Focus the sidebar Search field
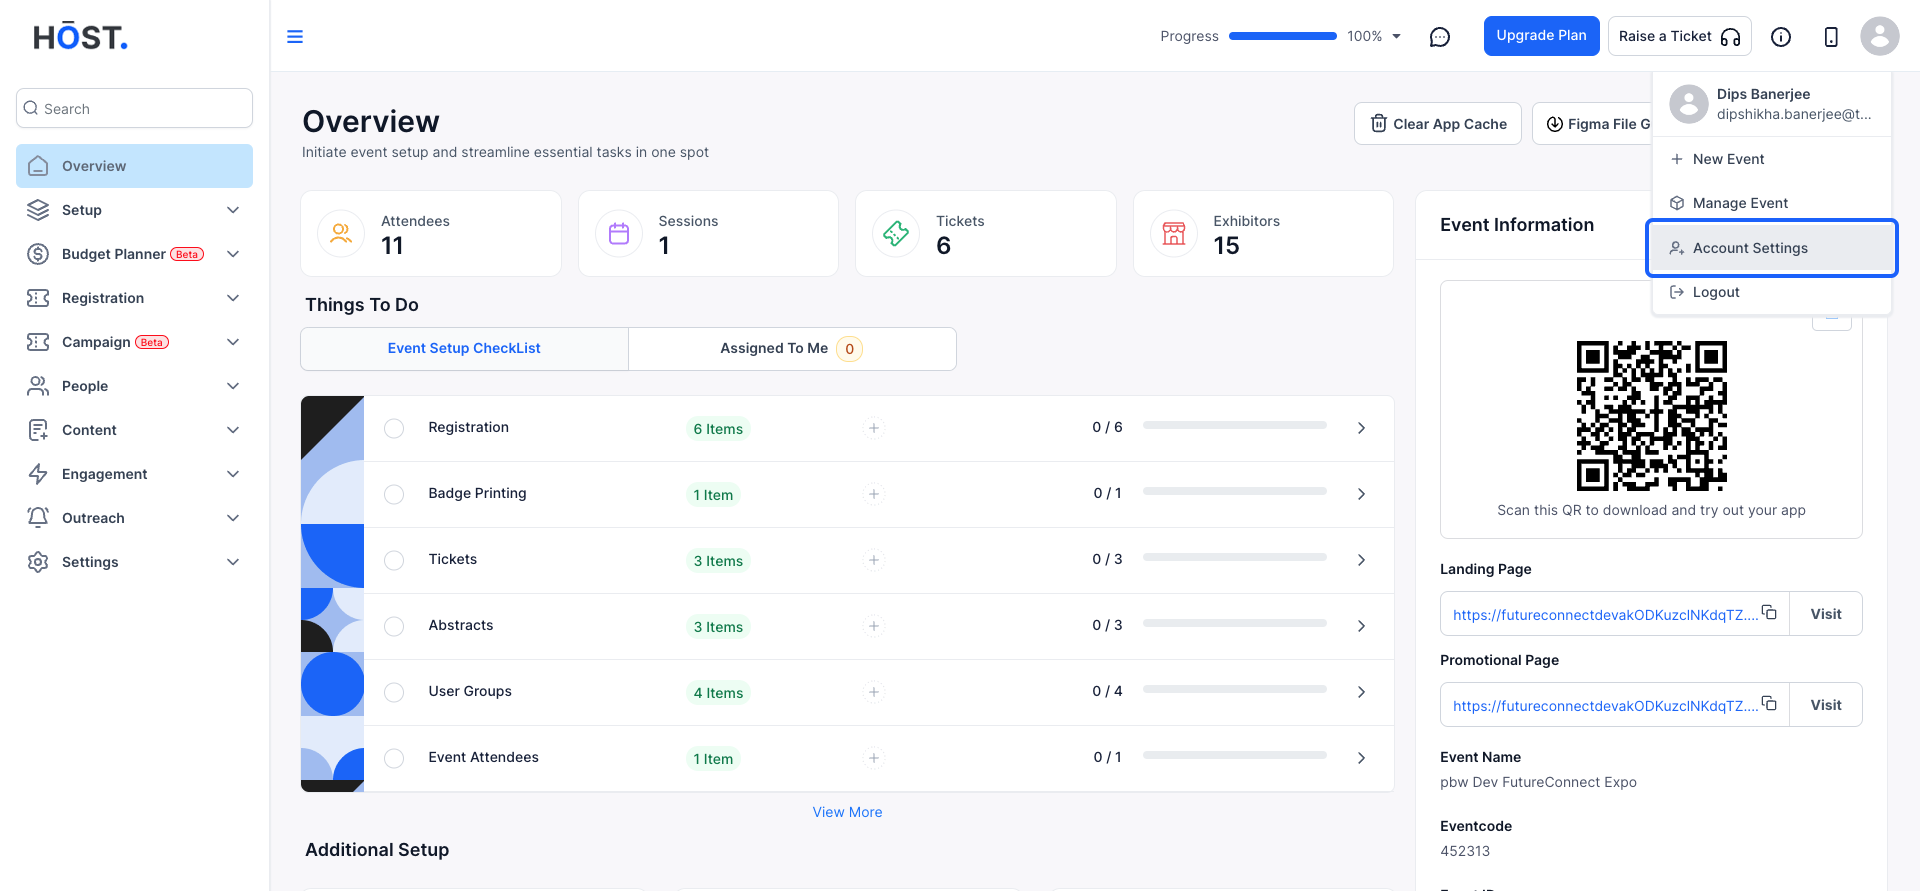The height and width of the screenshot is (891, 1920). [134, 108]
